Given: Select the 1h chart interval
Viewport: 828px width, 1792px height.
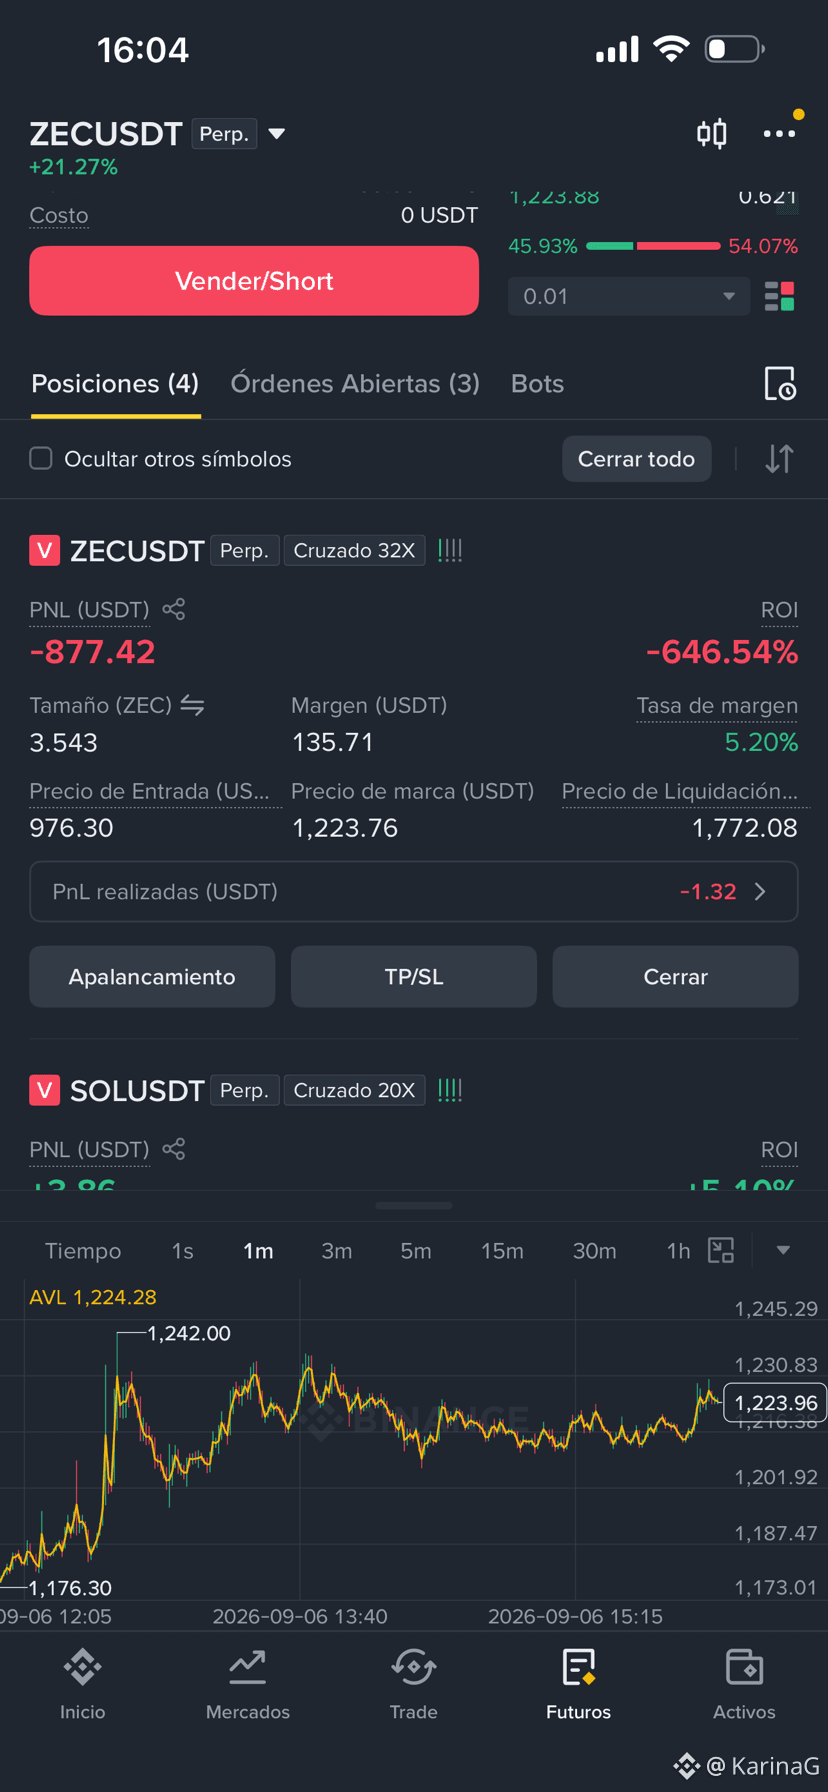Looking at the screenshot, I should tap(679, 1251).
